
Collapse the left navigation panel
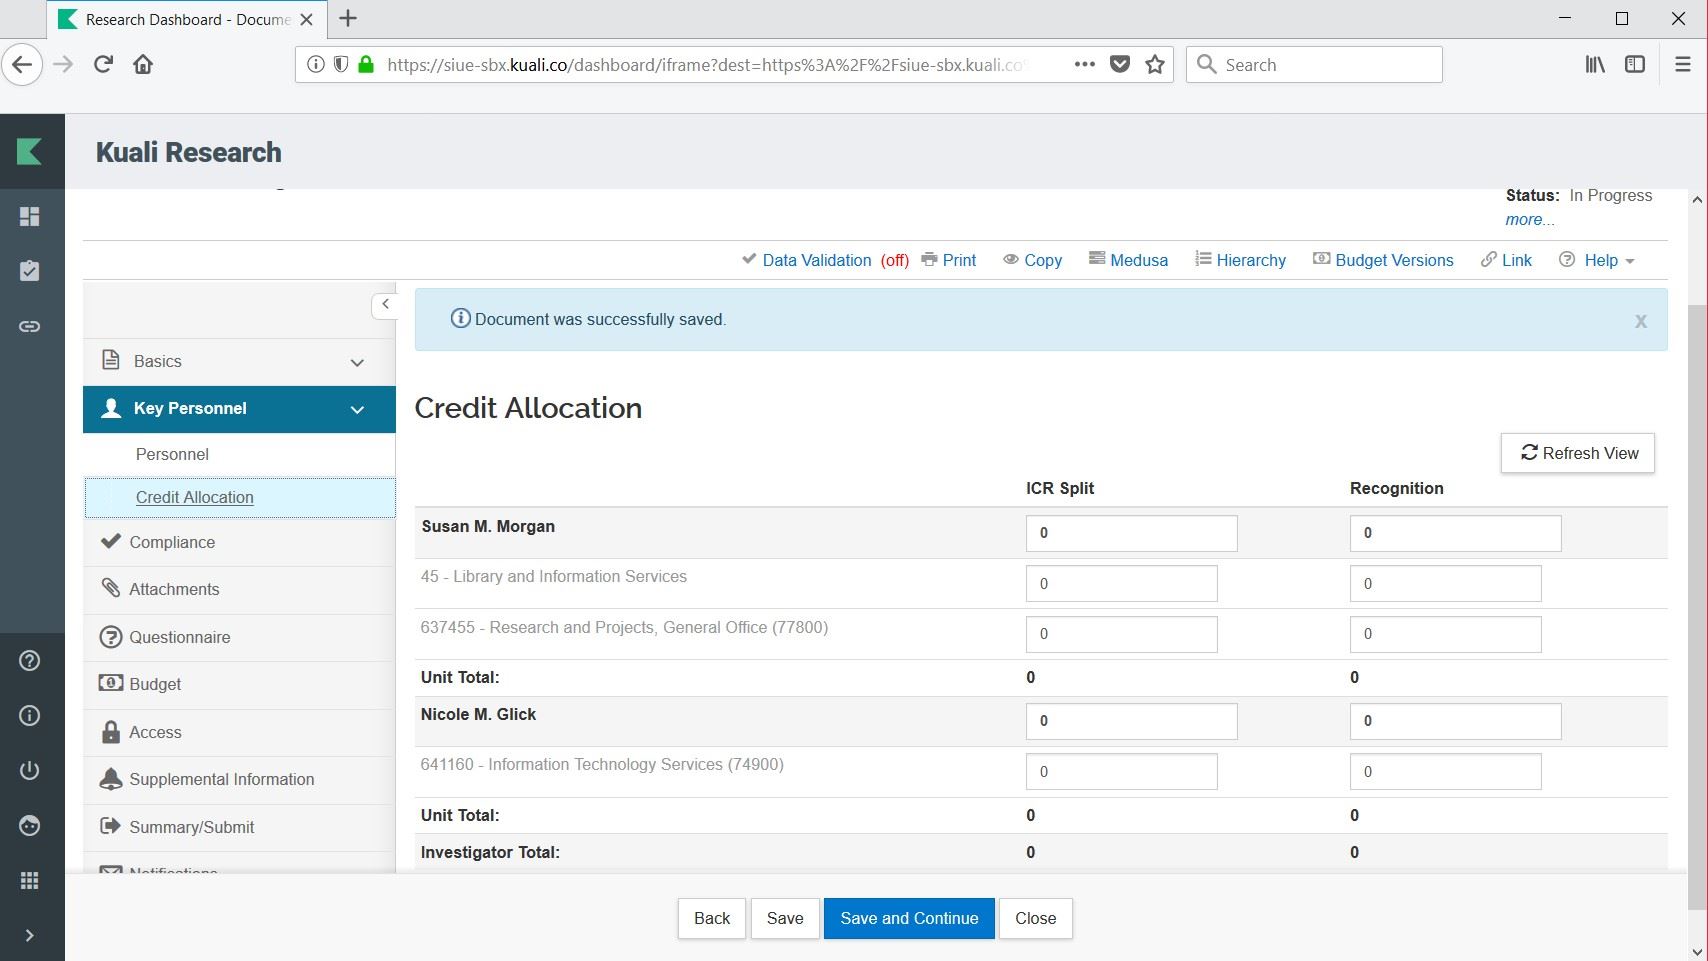coord(385,304)
